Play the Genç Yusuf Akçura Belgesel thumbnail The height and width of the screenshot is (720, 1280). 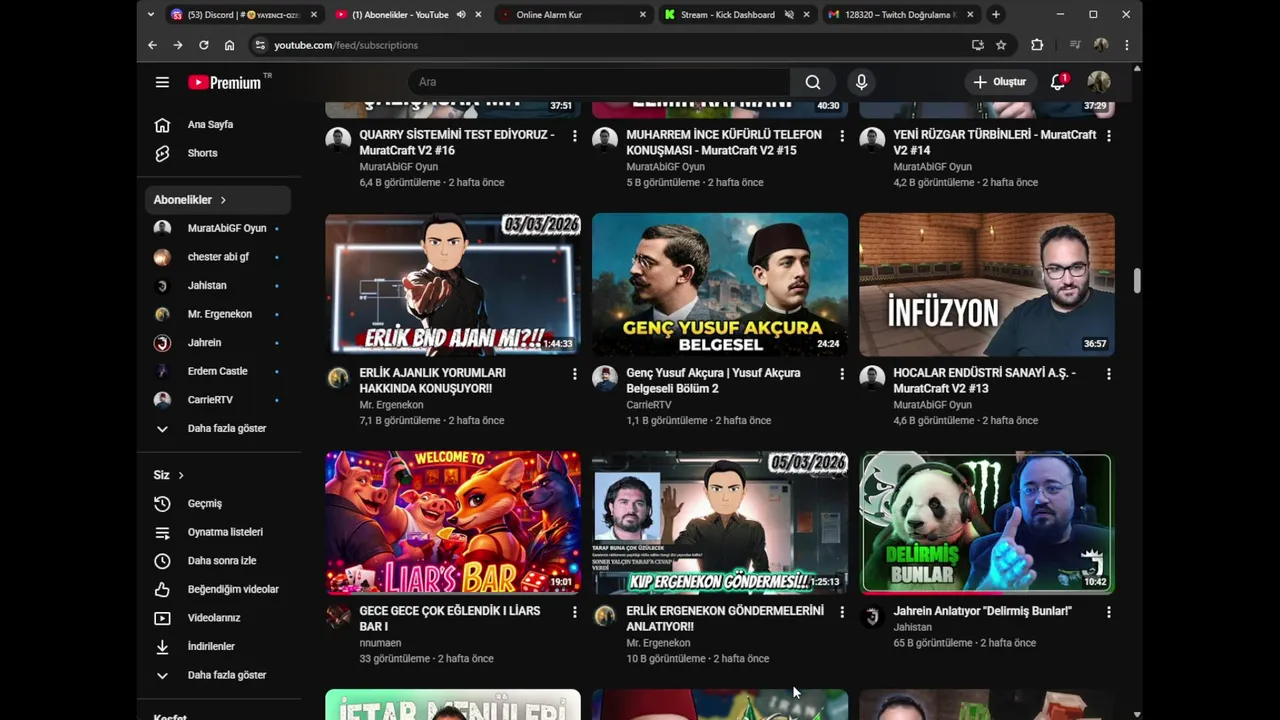(720, 284)
